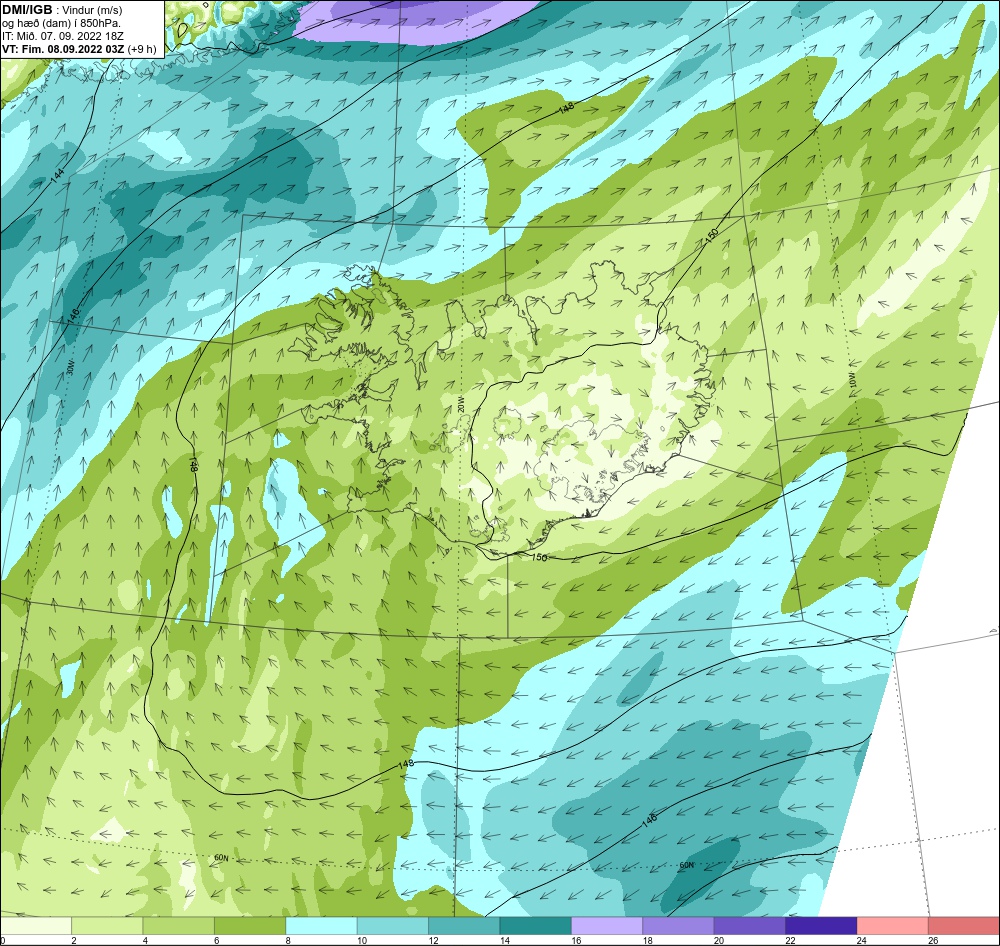
Task: Click the 'IT: Mið. 07. 09. 2022 18Z' line
Action: 64,36
